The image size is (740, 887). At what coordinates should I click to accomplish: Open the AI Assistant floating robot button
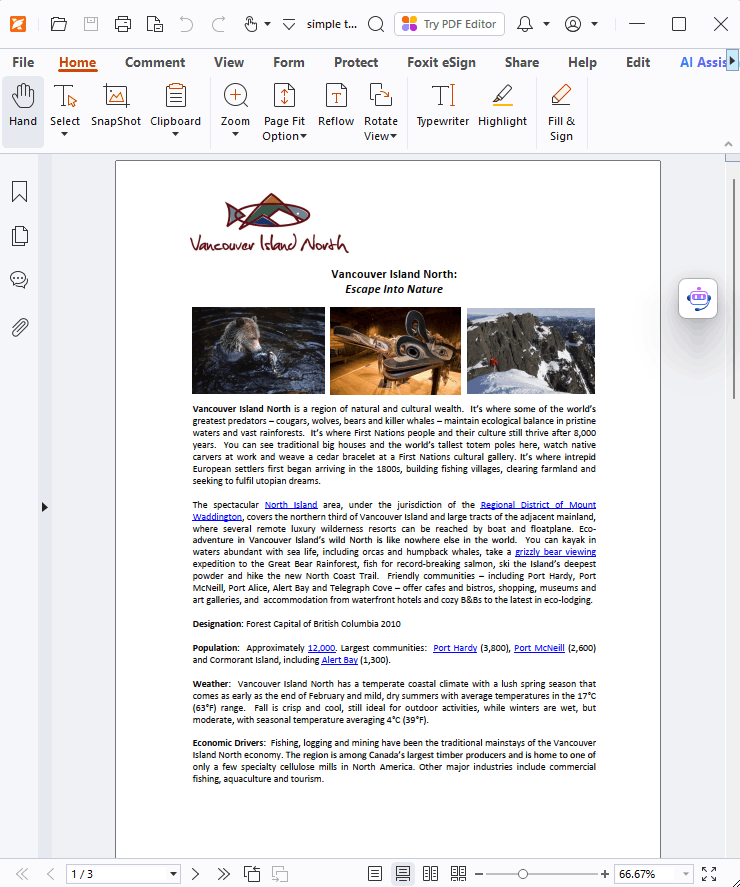[698, 298]
